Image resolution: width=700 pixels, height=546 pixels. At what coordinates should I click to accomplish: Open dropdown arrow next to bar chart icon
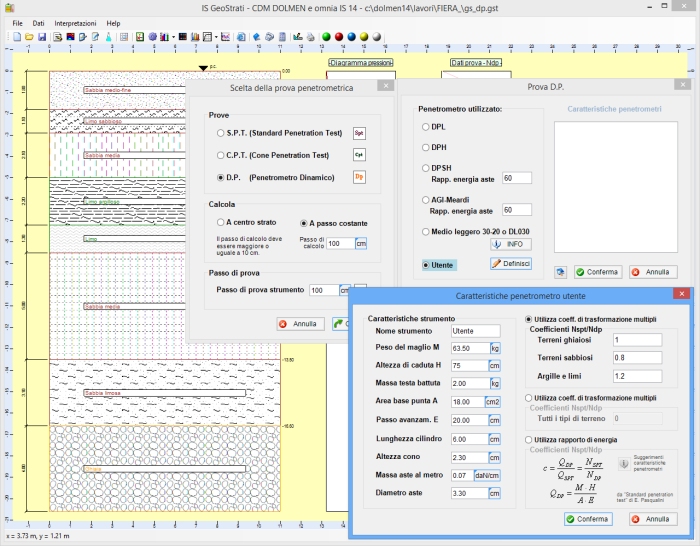click(x=174, y=37)
